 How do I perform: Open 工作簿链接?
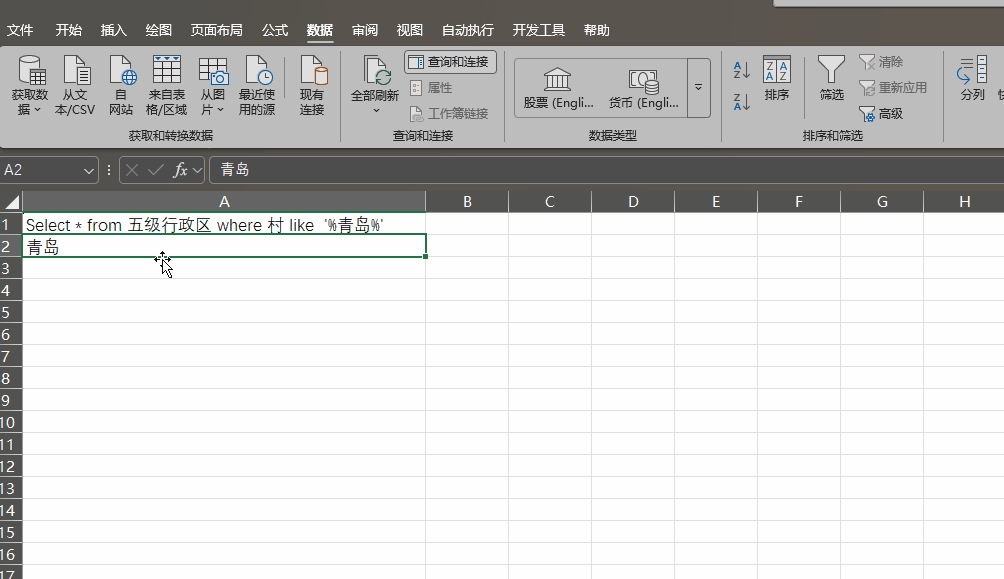coord(449,113)
